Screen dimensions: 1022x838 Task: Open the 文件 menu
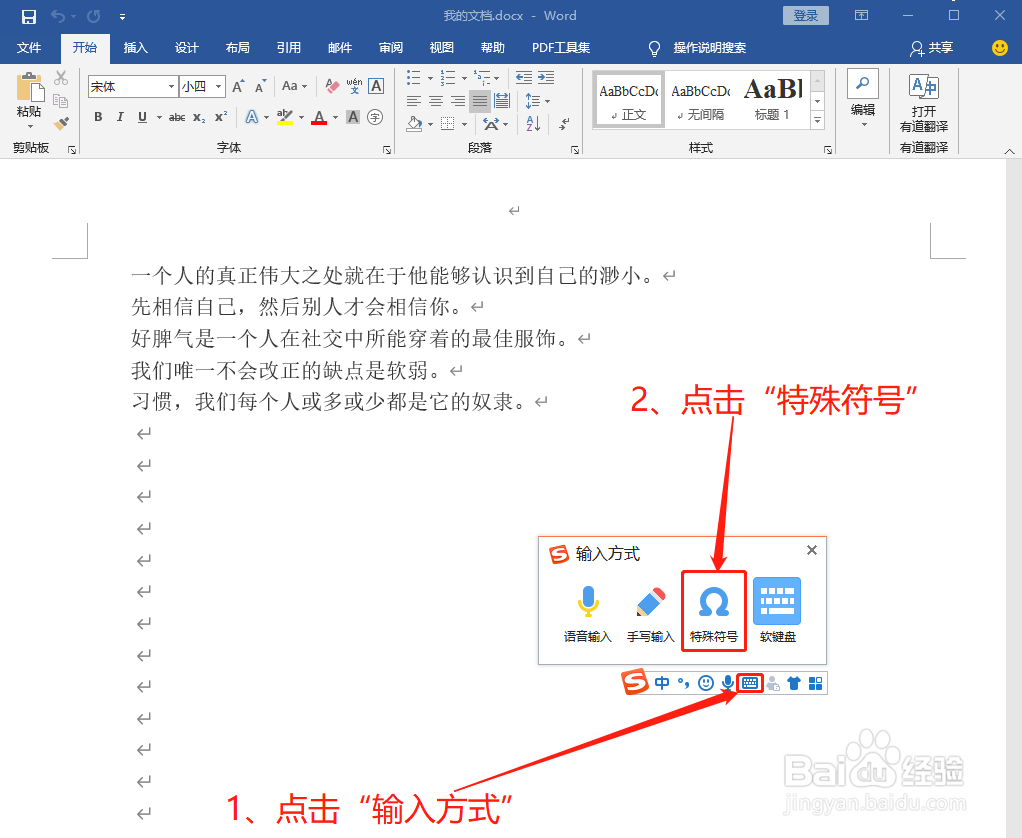29,48
